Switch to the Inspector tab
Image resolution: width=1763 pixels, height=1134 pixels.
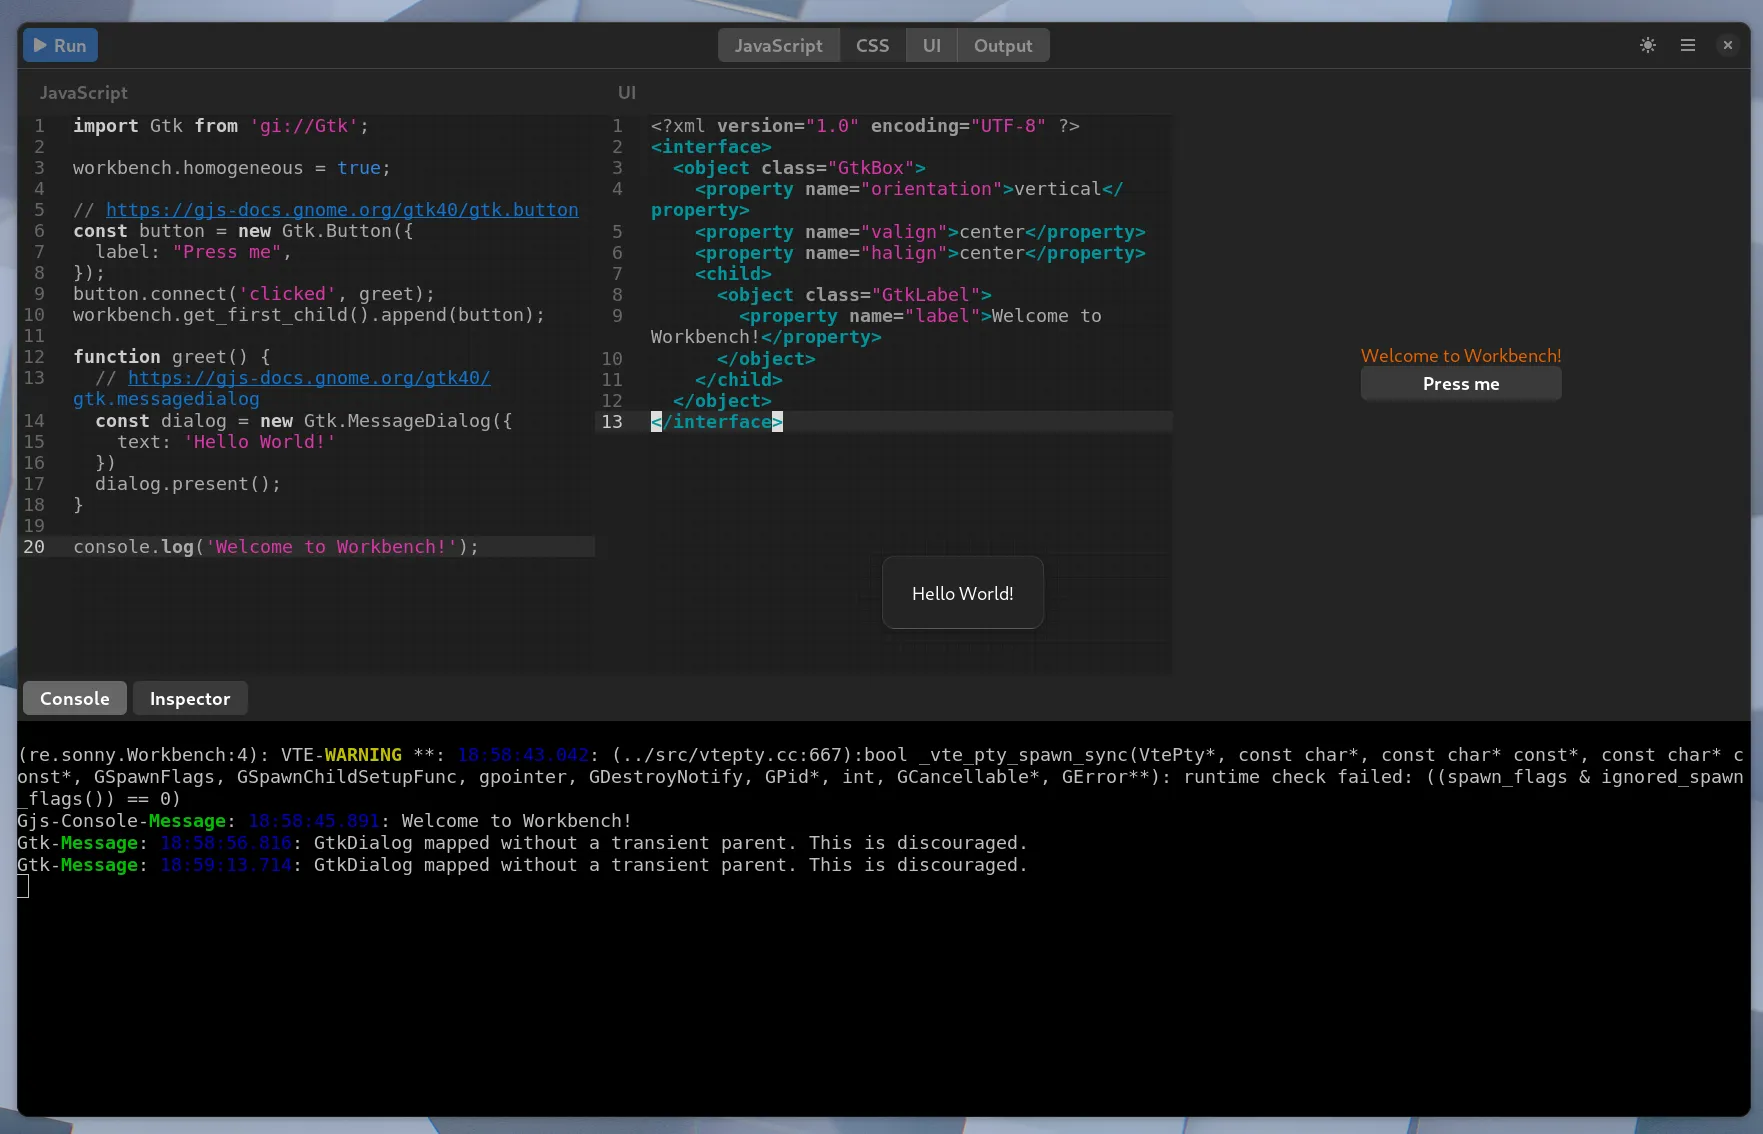point(190,699)
